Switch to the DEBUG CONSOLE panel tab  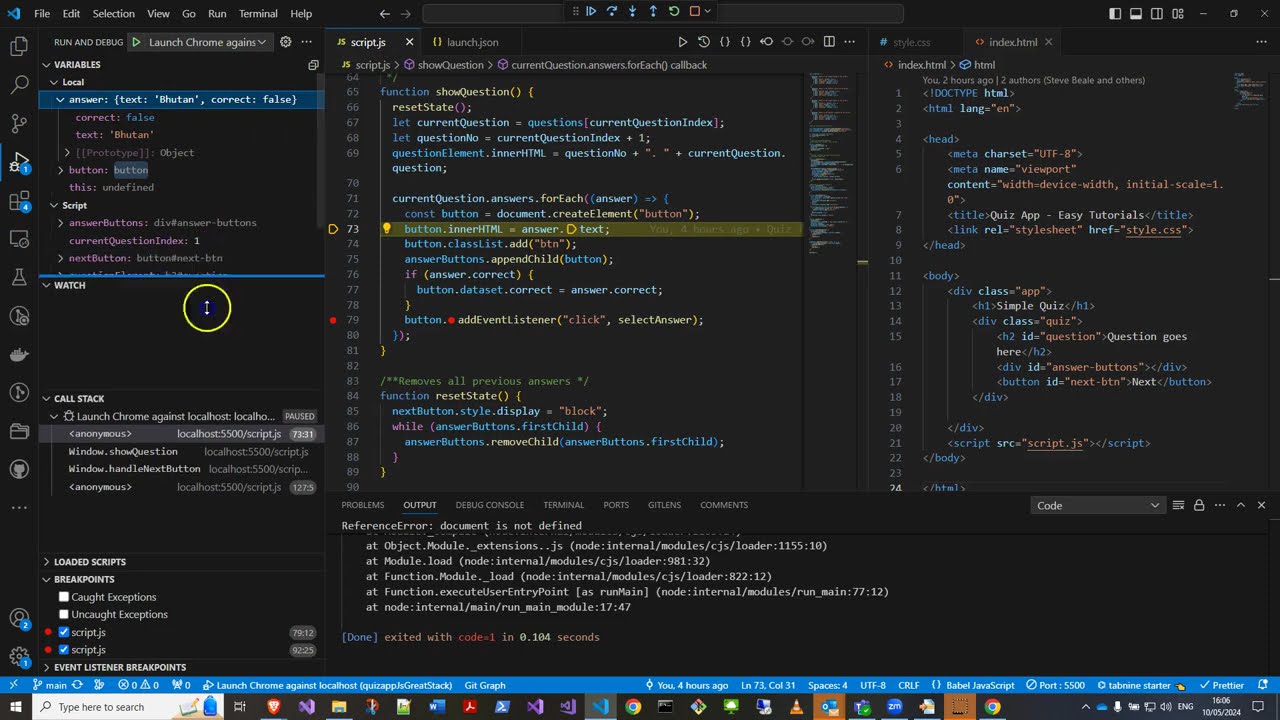coord(490,505)
